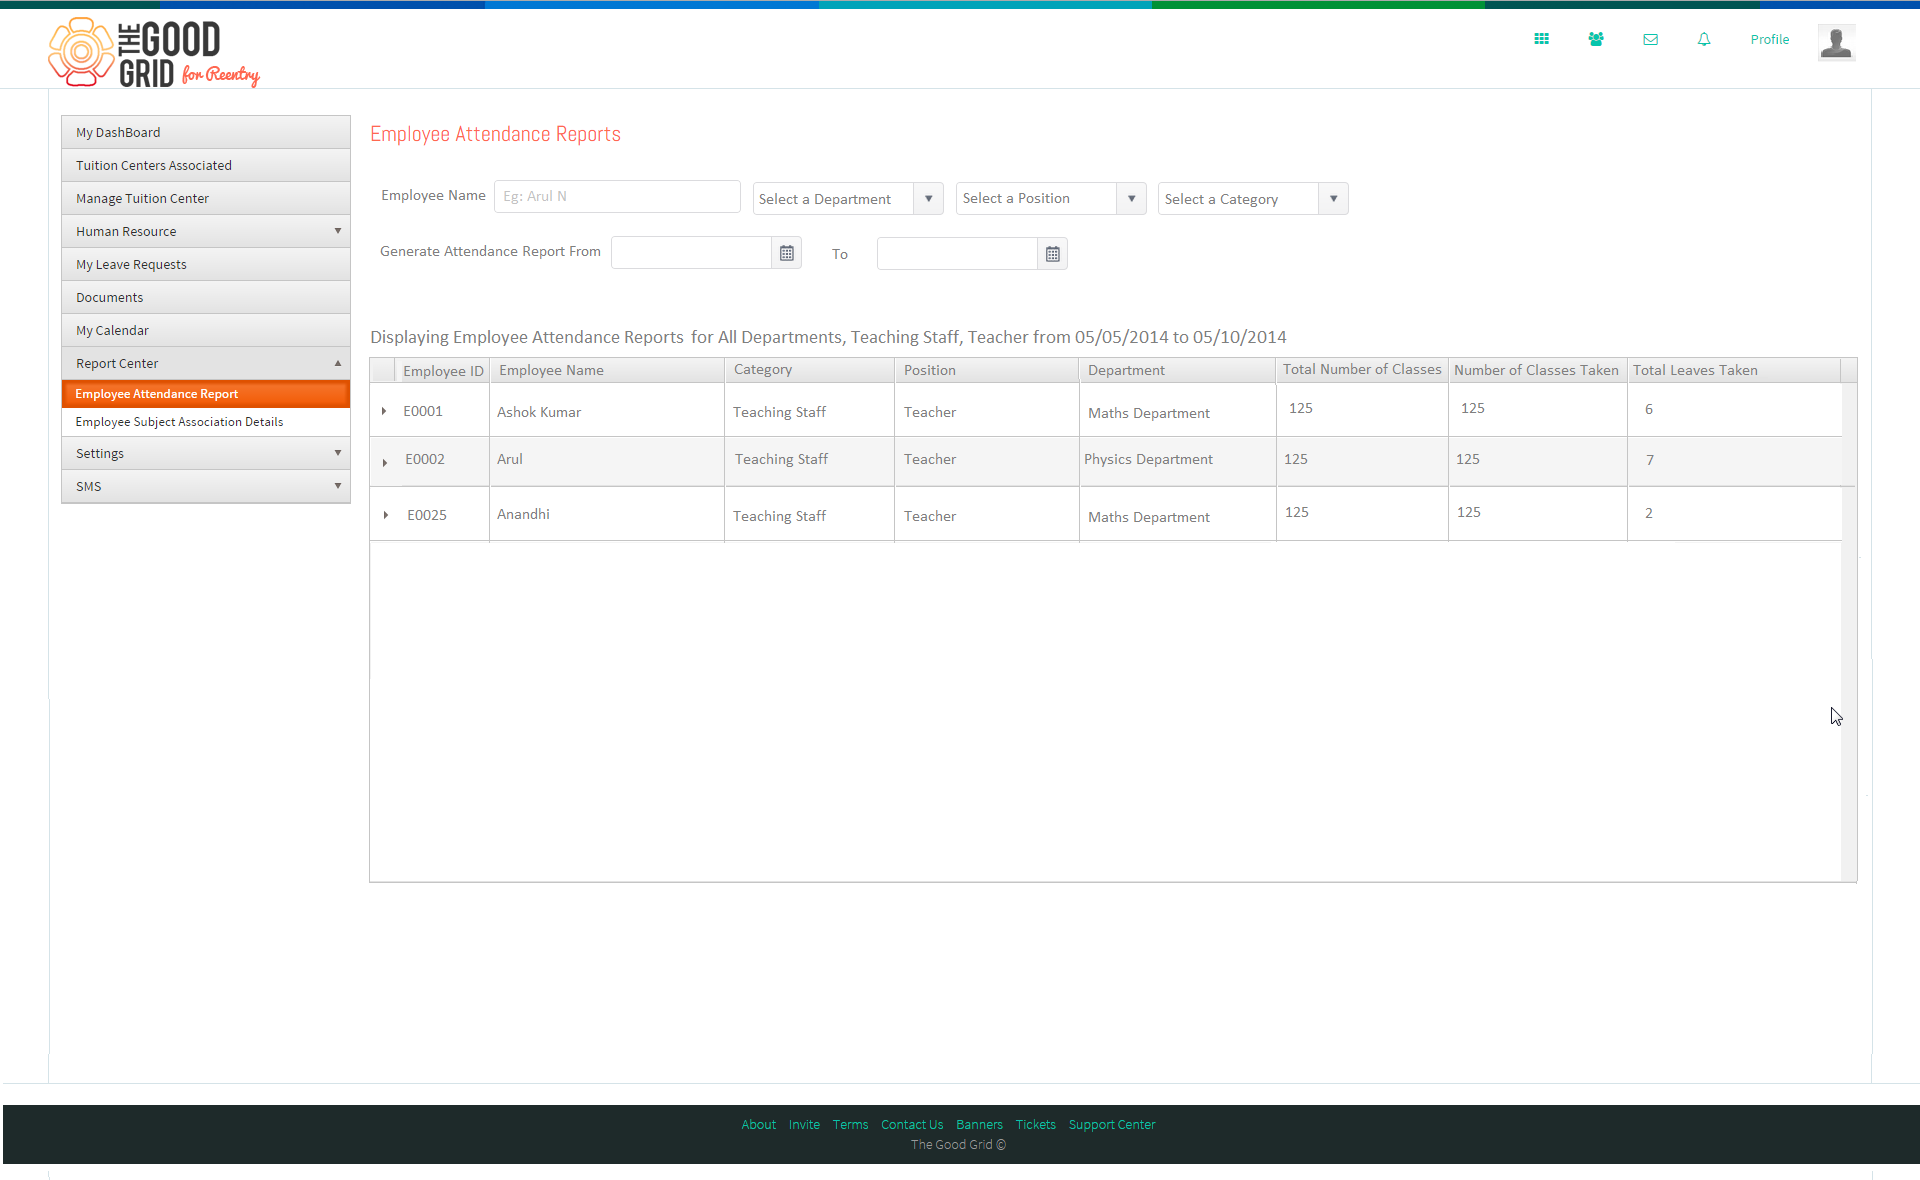This screenshot has width=1920, height=1180.
Task: Click the Banners footer link
Action: pos(979,1125)
